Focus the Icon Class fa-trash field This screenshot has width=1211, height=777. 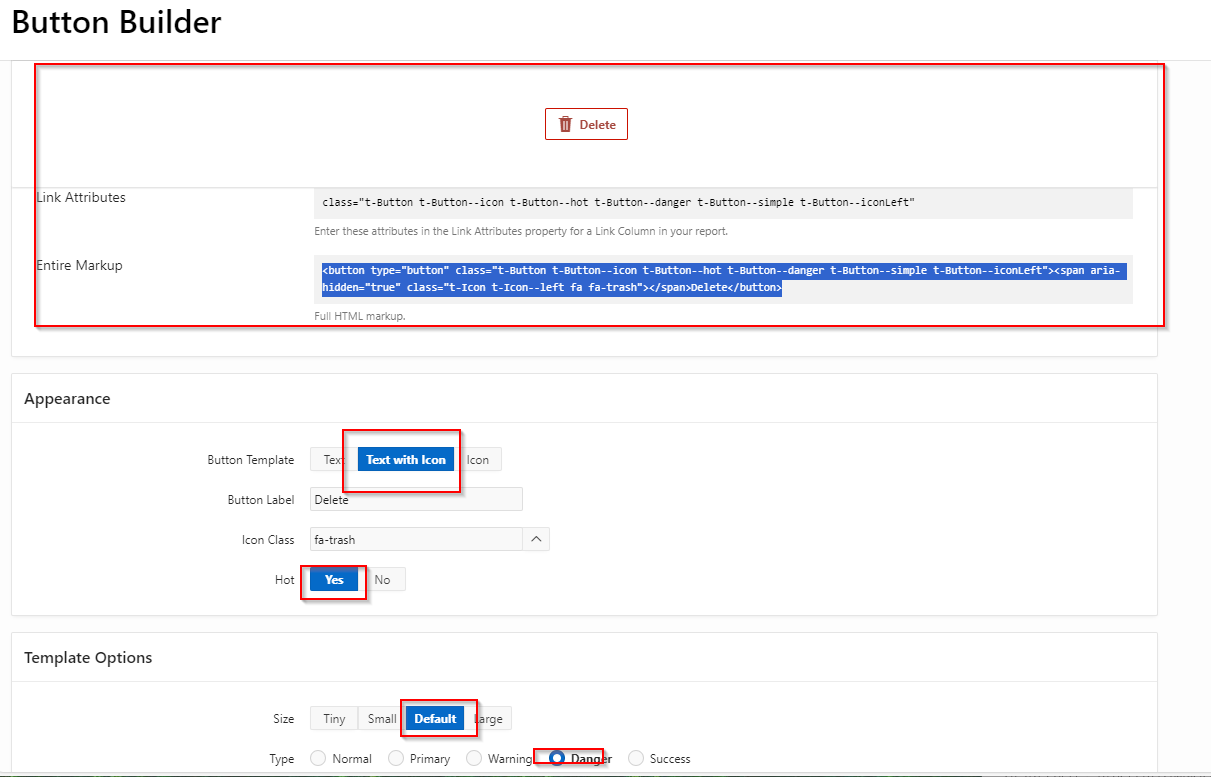click(x=416, y=539)
